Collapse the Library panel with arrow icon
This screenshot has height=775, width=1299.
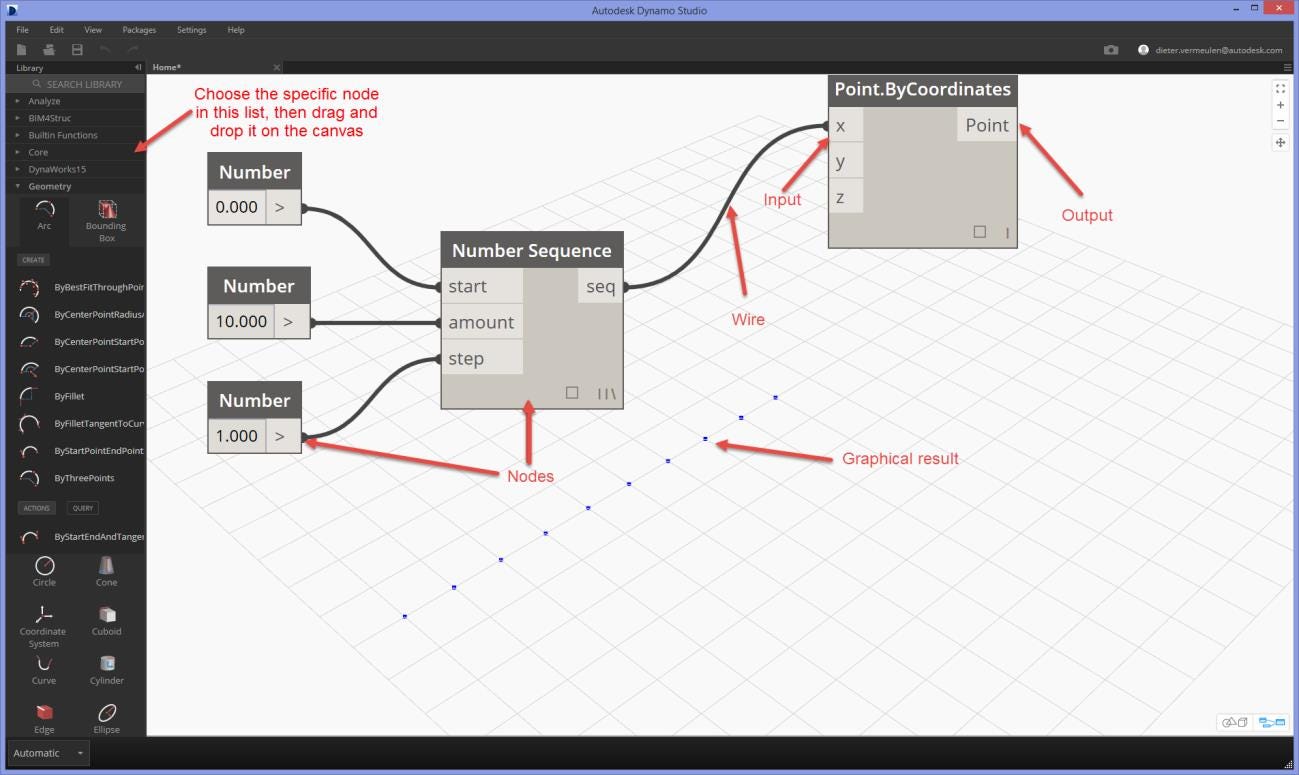coord(137,67)
